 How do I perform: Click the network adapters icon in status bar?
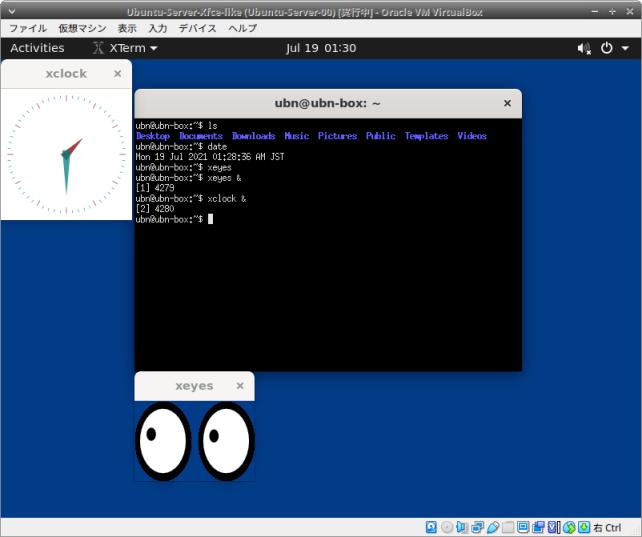point(478,527)
